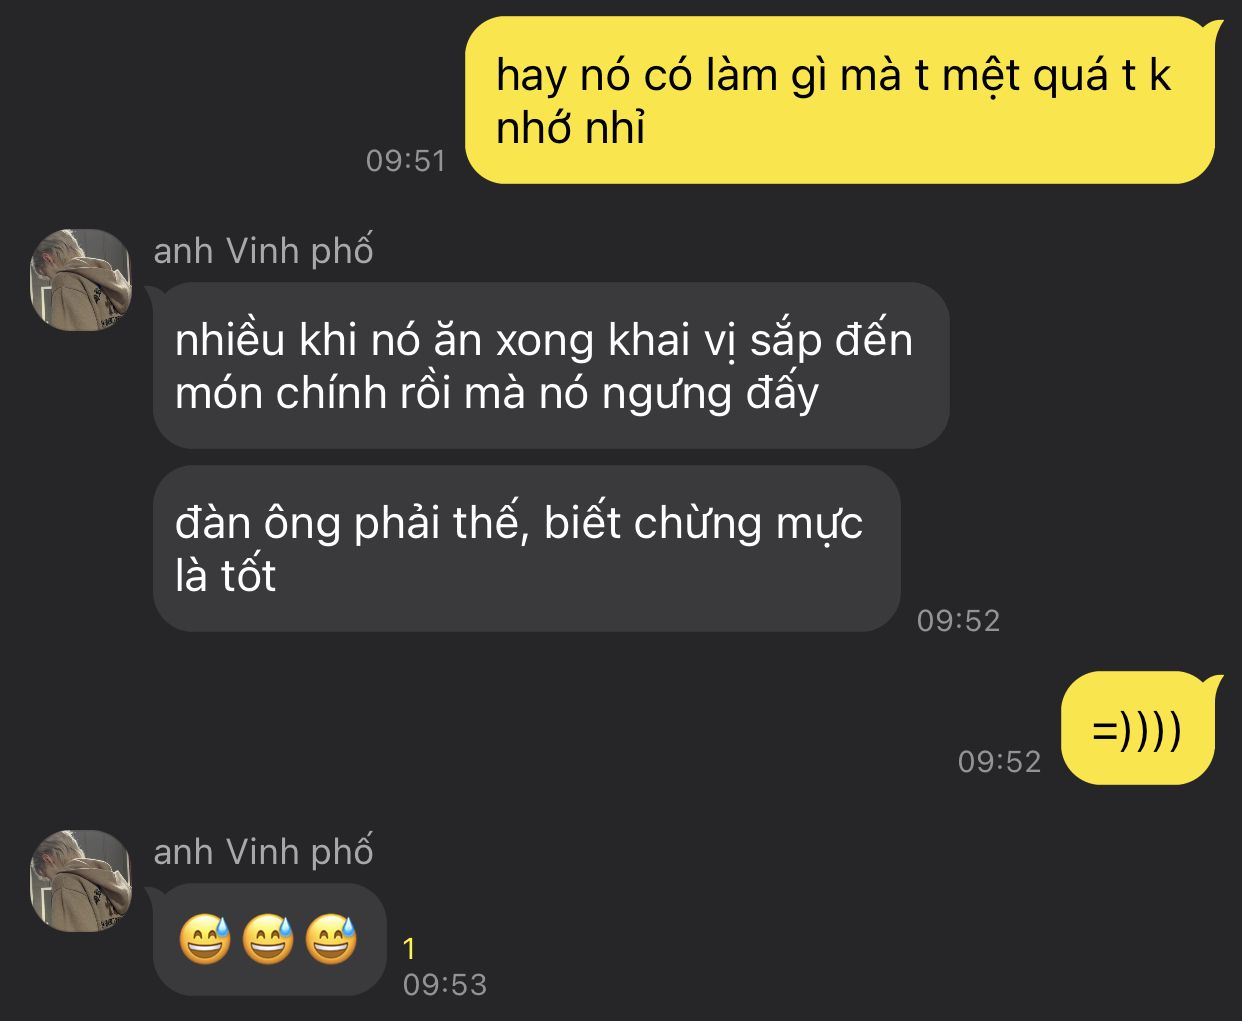Tap the avatar next to the emoji message
1242x1021 pixels.
coord(81,881)
